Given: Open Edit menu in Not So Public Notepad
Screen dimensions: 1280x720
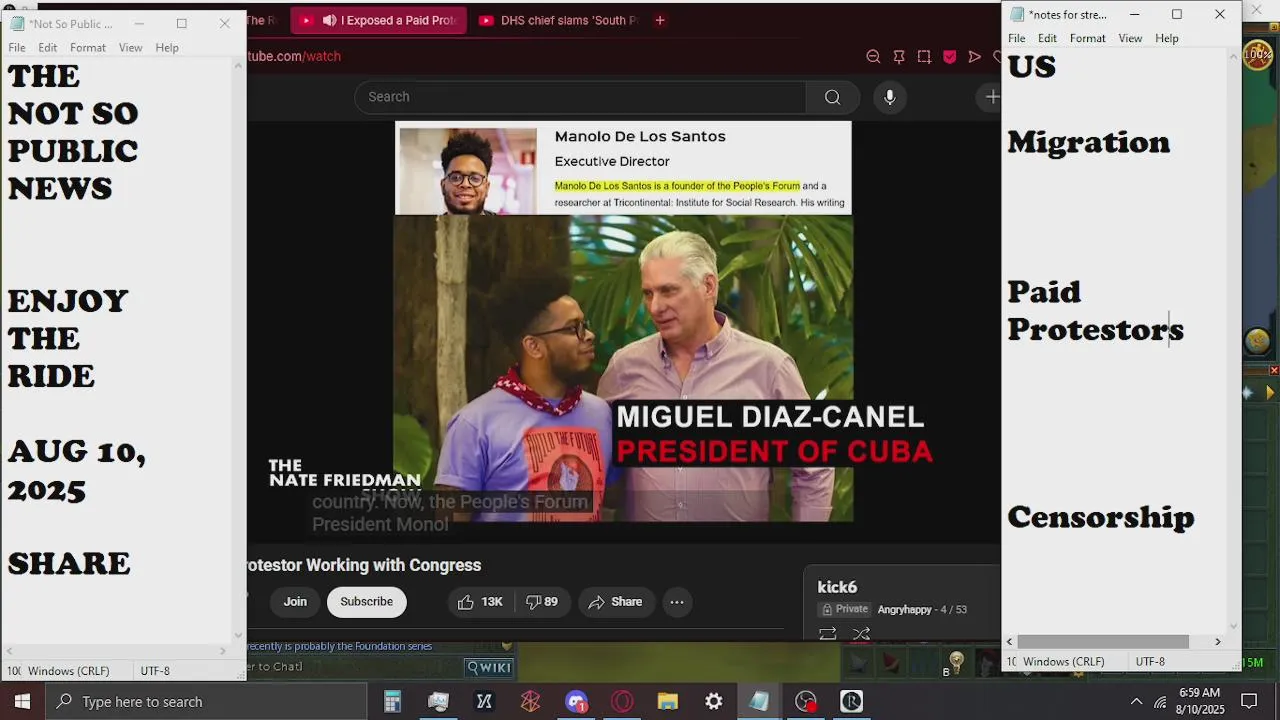Looking at the screenshot, I should pyautogui.click(x=48, y=48).
